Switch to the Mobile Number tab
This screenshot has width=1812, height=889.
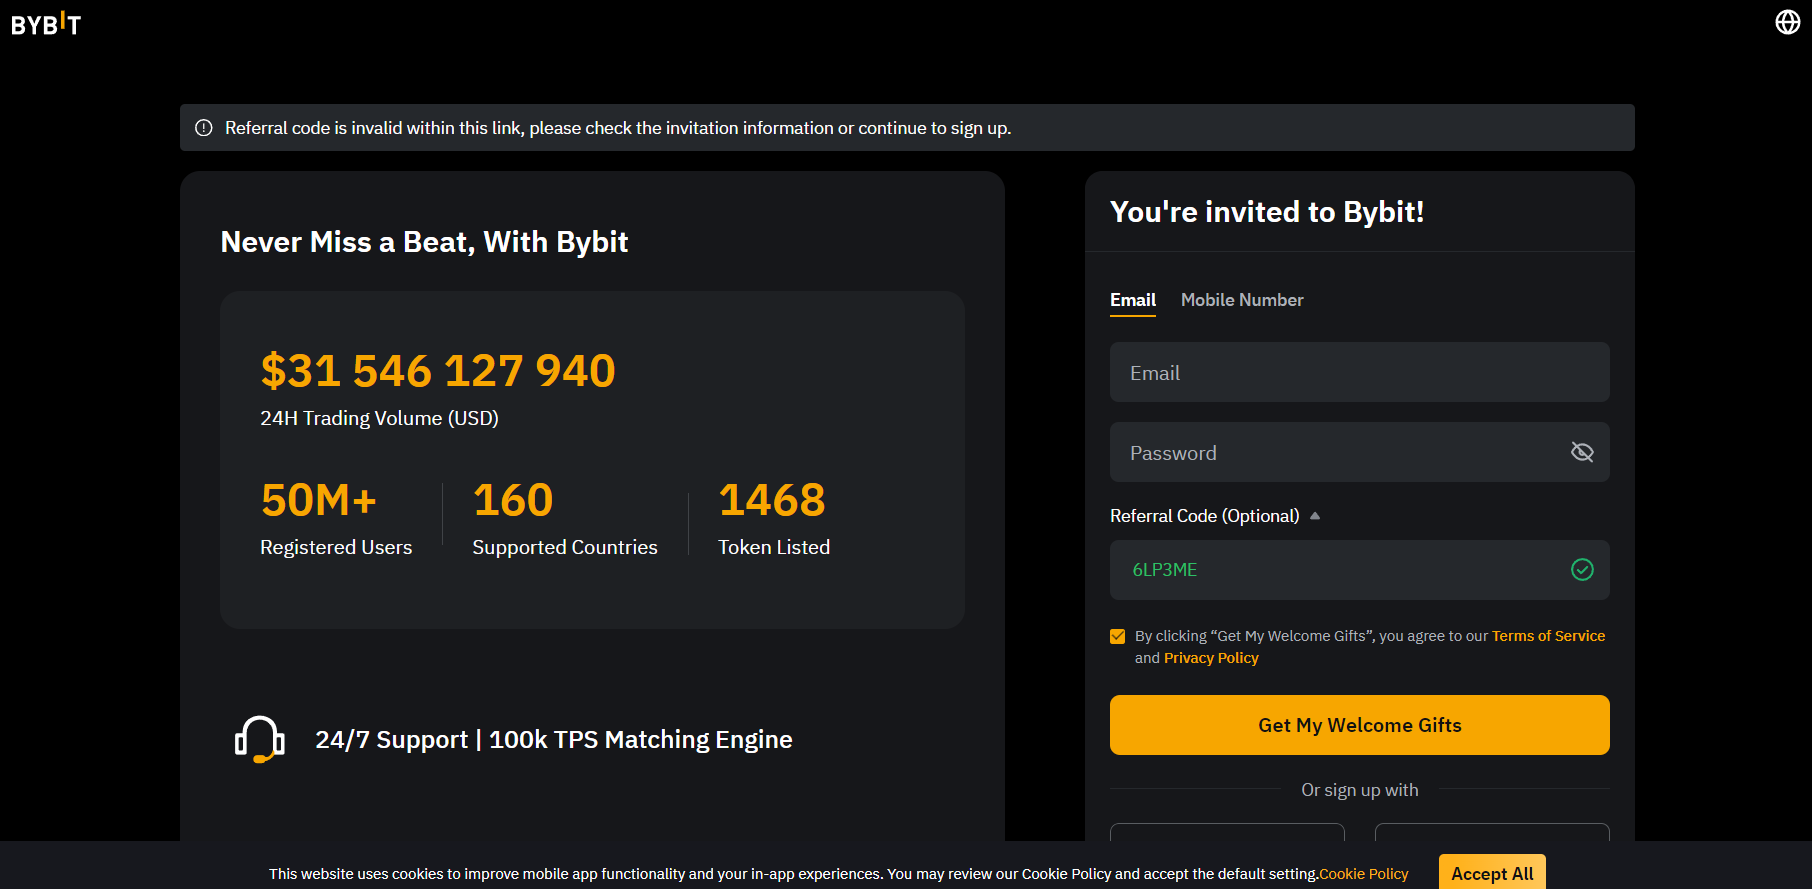point(1242,300)
